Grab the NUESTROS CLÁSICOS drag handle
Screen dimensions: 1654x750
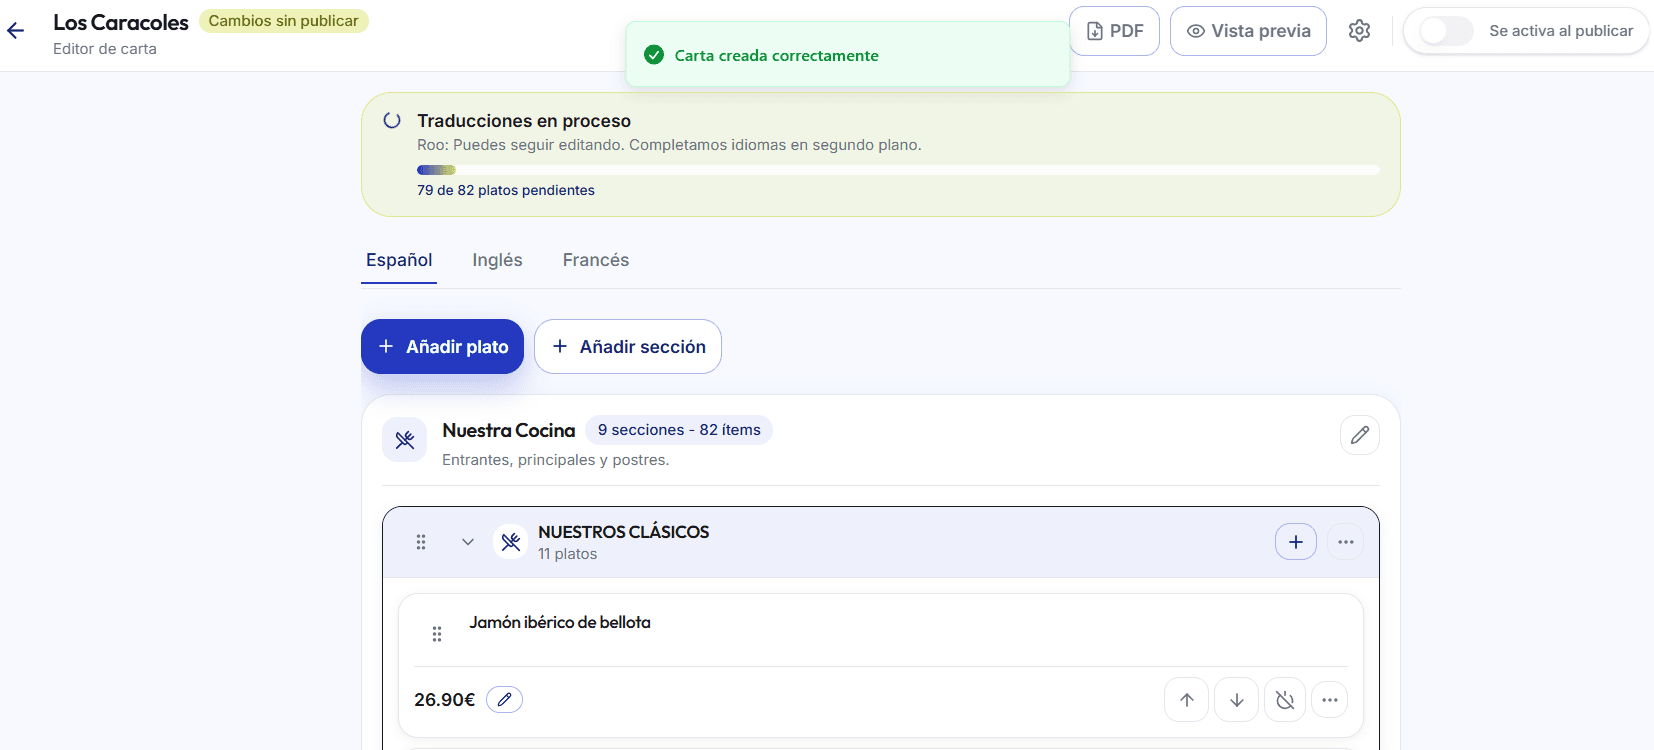pyautogui.click(x=421, y=542)
